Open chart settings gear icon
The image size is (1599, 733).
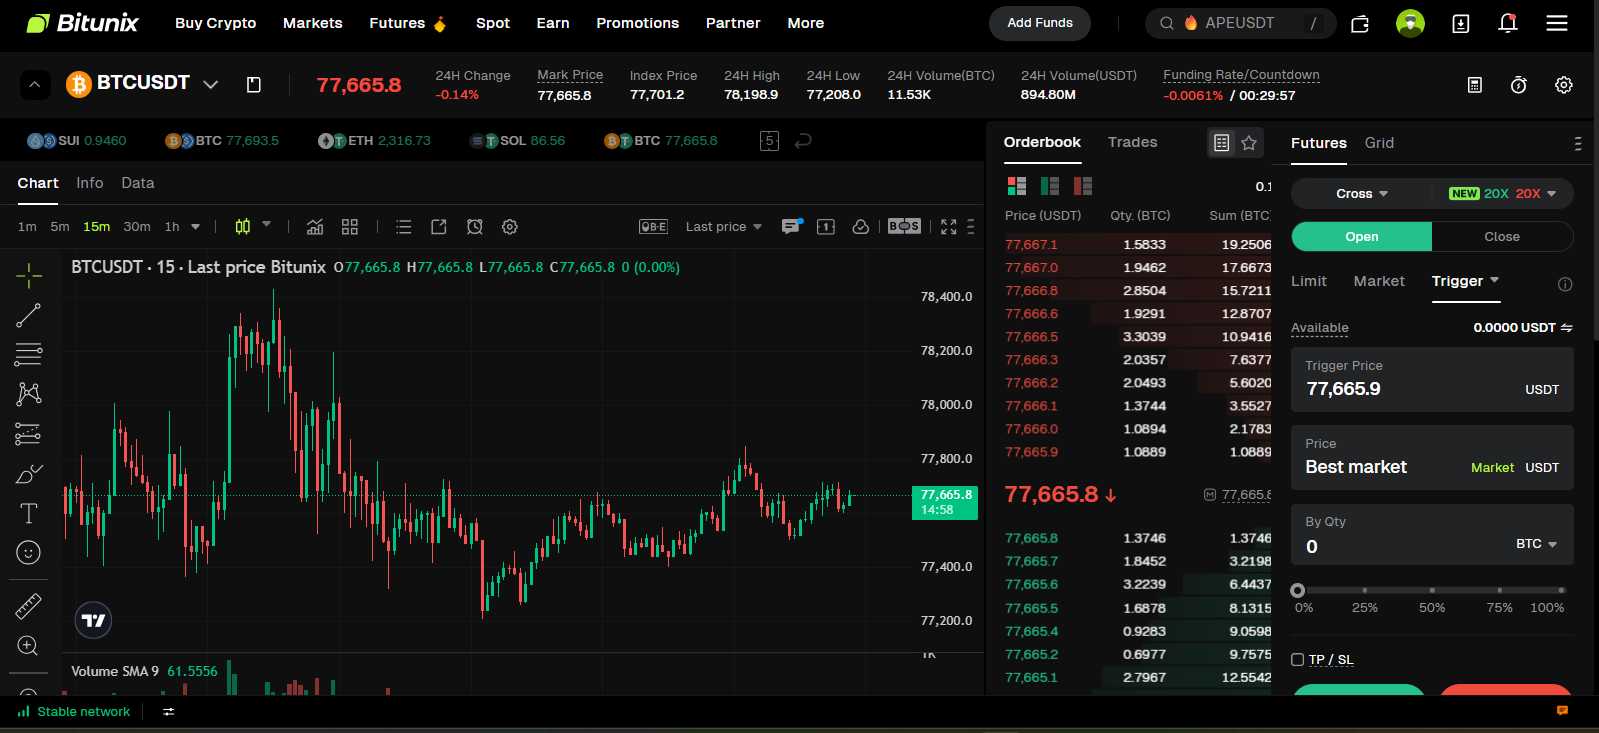pos(510,227)
